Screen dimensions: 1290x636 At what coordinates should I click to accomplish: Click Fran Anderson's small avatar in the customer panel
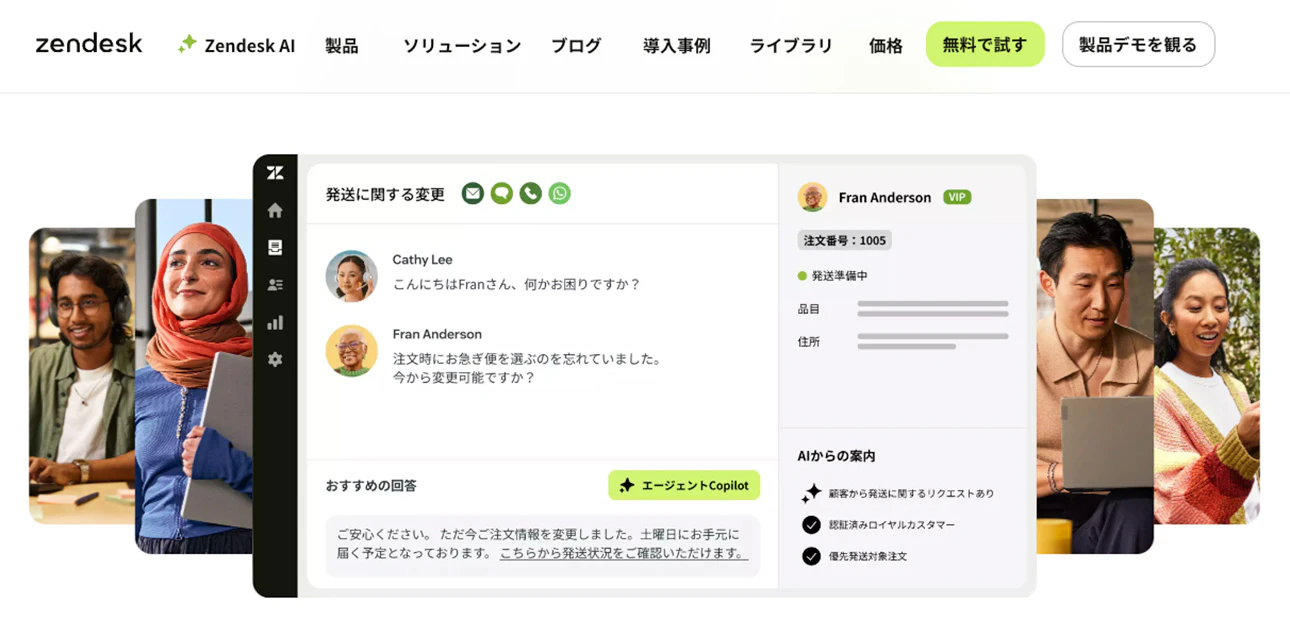tap(812, 197)
